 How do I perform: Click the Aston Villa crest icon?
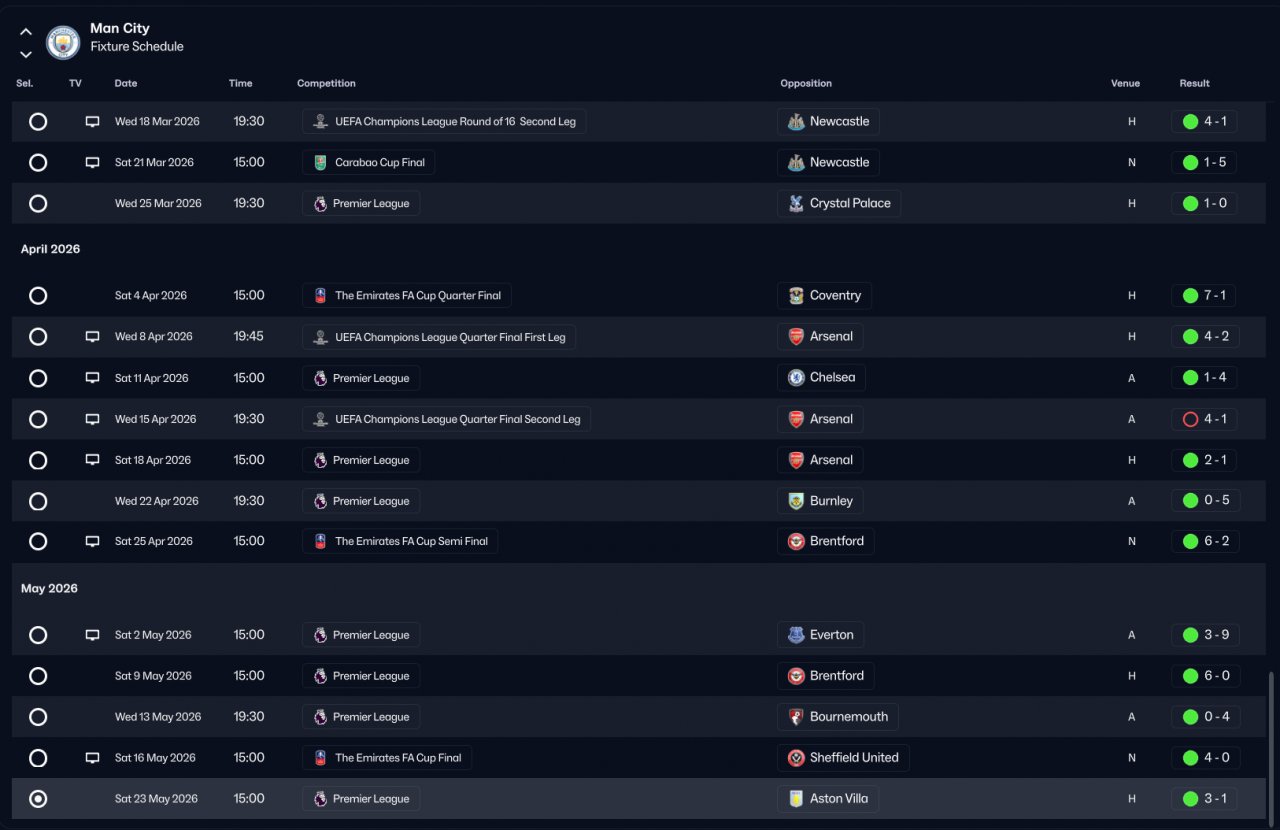pyautogui.click(x=796, y=799)
